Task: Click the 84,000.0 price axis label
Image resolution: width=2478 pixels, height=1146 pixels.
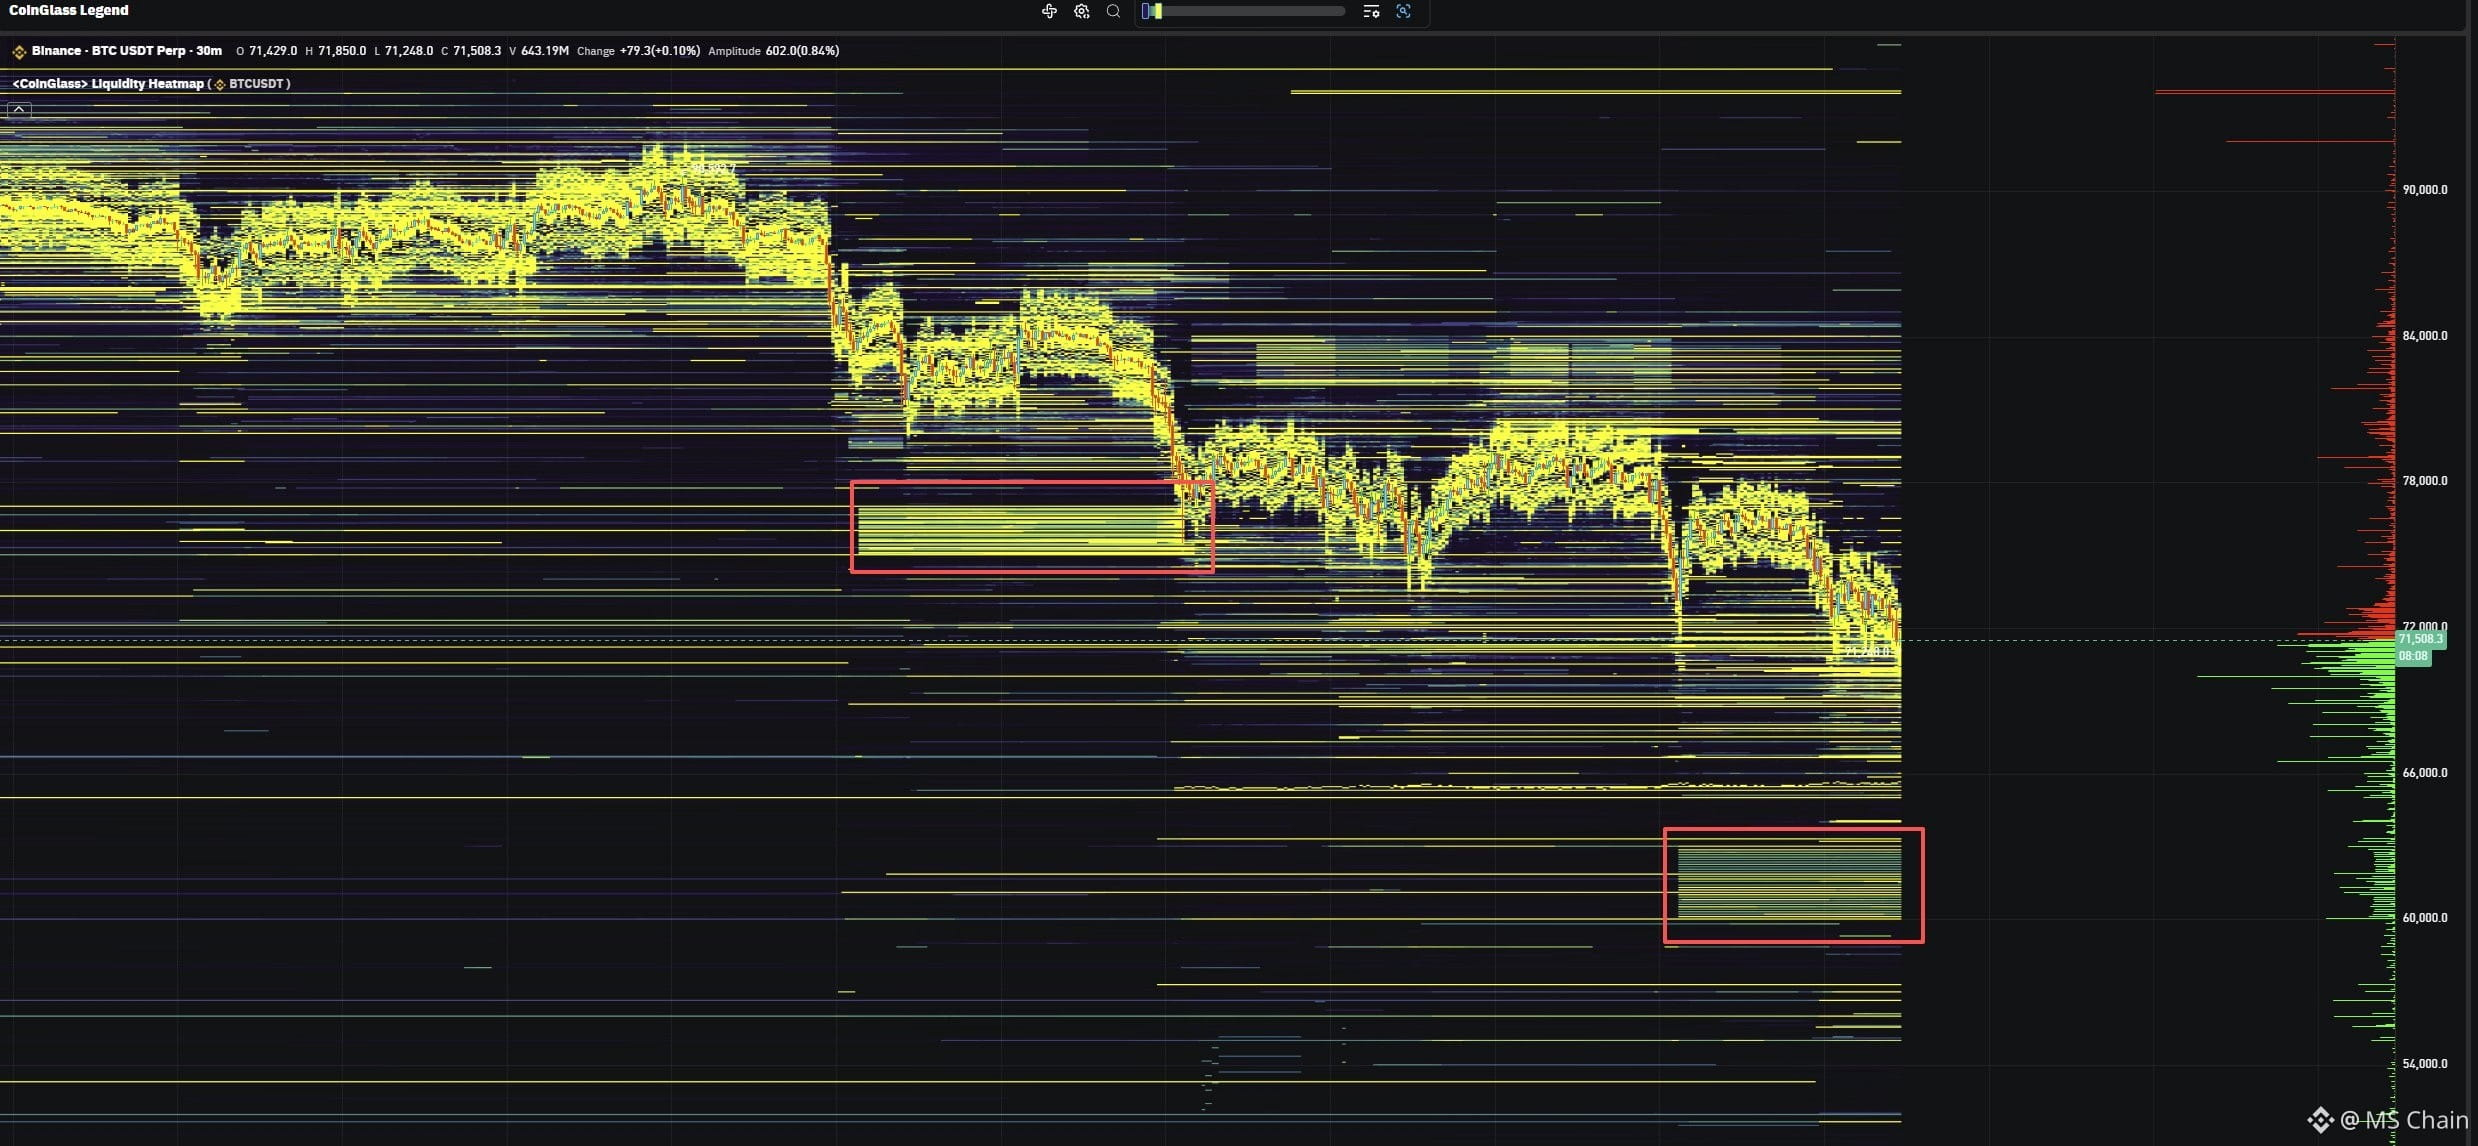Action: pos(2425,336)
